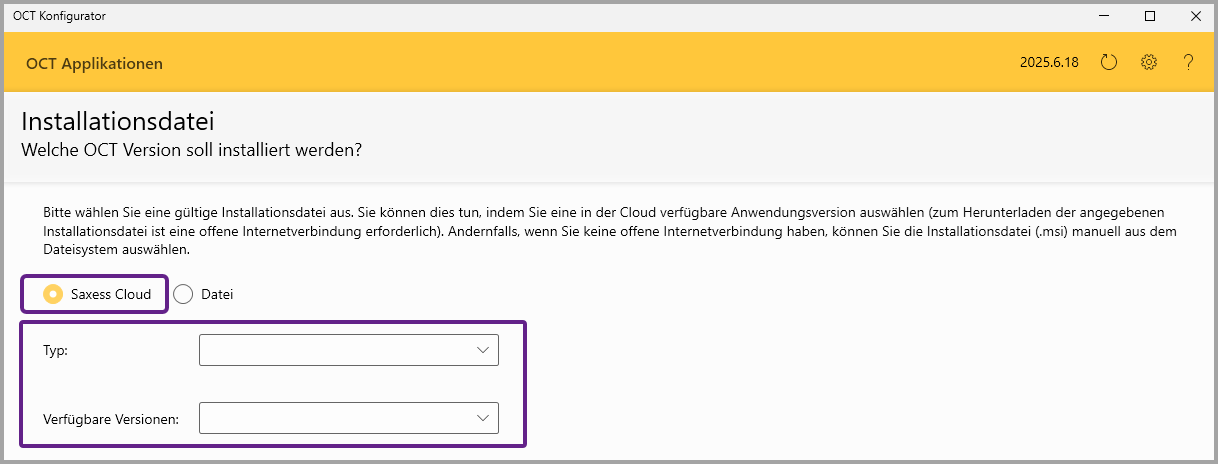Select the Saxess Cloud radio button
1218x464 pixels.
(54, 294)
